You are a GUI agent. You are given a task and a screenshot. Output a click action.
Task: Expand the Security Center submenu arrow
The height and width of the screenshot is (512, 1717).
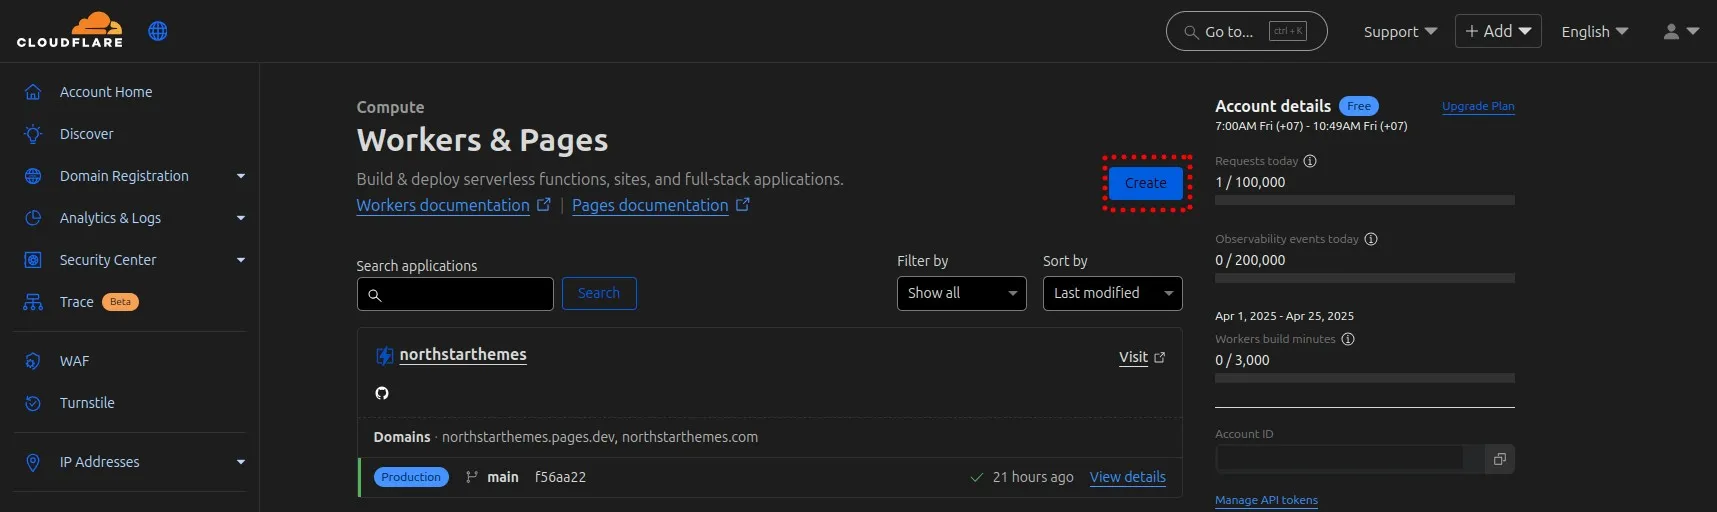(241, 260)
